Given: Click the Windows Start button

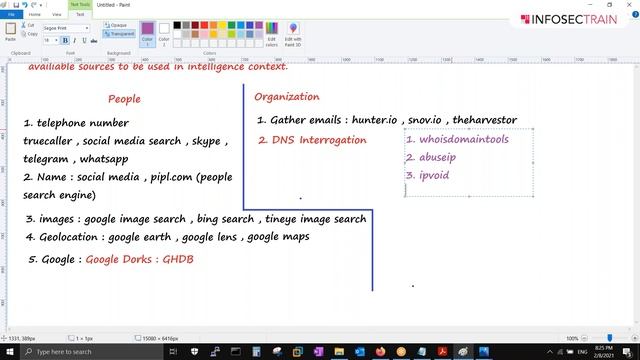Looking at the screenshot, I should click(x=9, y=351).
